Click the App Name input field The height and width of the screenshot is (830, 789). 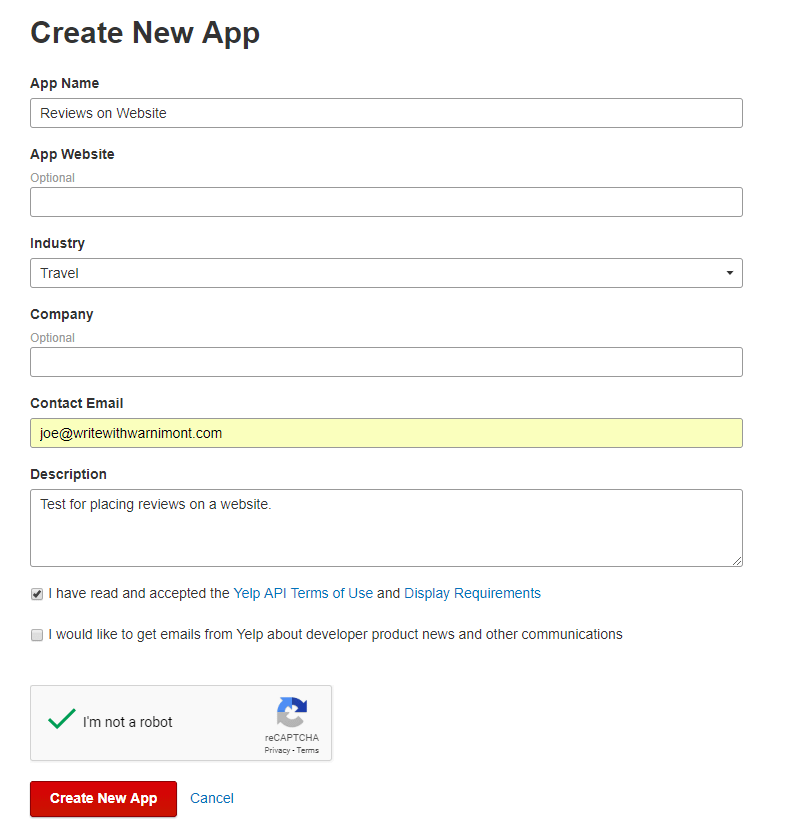pyautogui.click(x=386, y=113)
